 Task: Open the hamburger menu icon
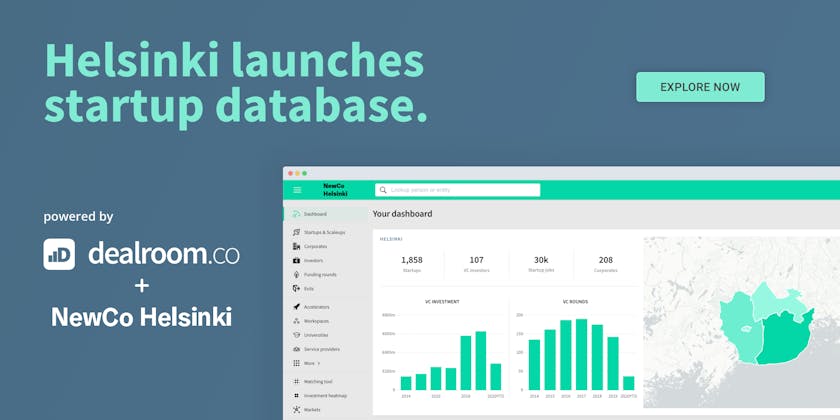click(x=297, y=190)
